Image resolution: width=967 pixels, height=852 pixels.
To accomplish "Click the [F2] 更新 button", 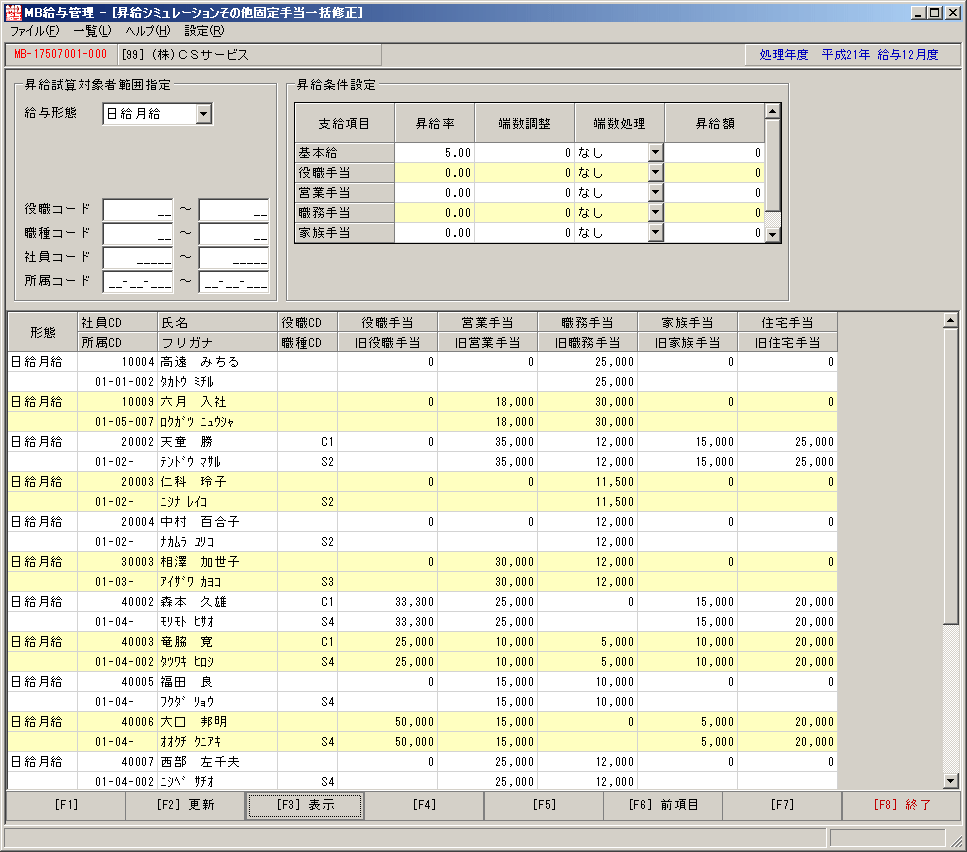I will click(185, 805).
